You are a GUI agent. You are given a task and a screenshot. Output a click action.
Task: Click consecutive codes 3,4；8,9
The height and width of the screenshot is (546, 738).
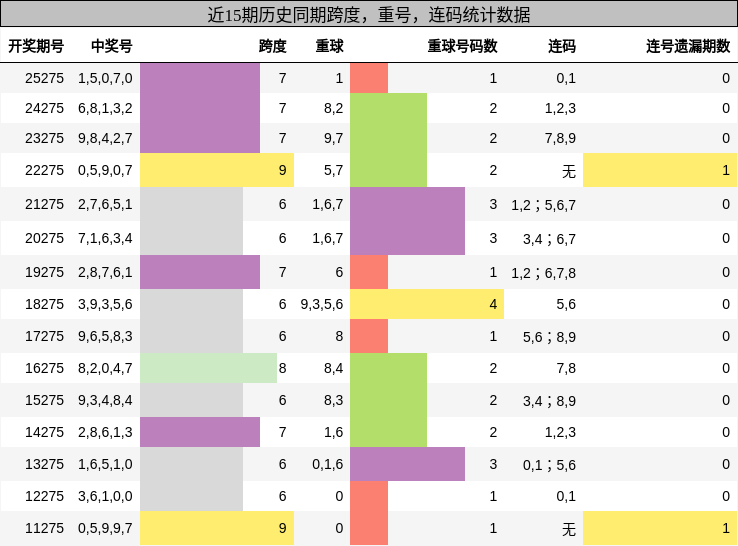[549, 401]
